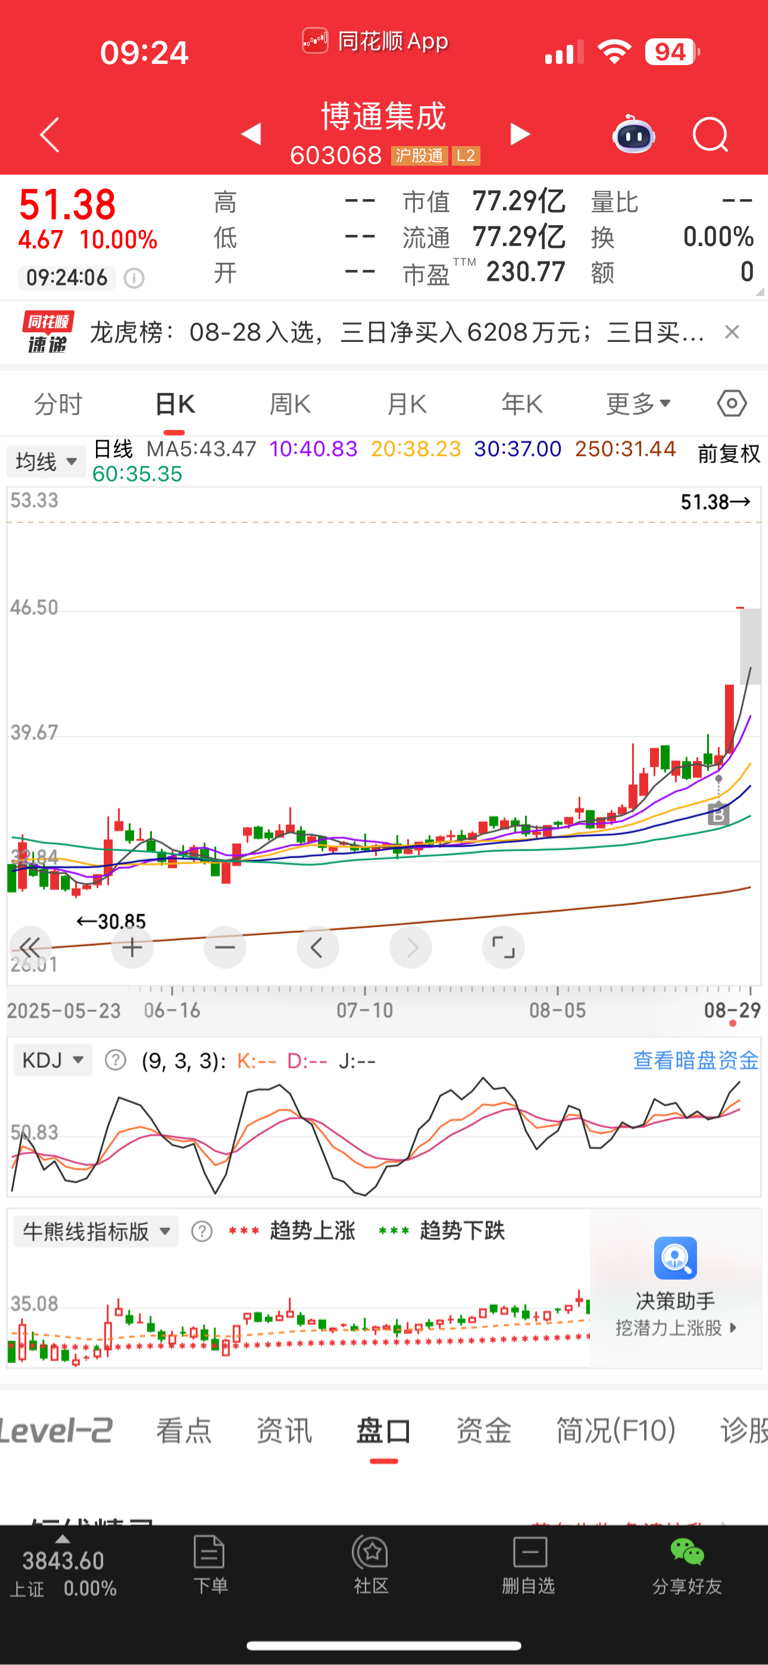Tap the 市盈TTM 230.77 value
Image resolution: width=768 pixels, height=1665 pixels.
[x=525, y=272]
